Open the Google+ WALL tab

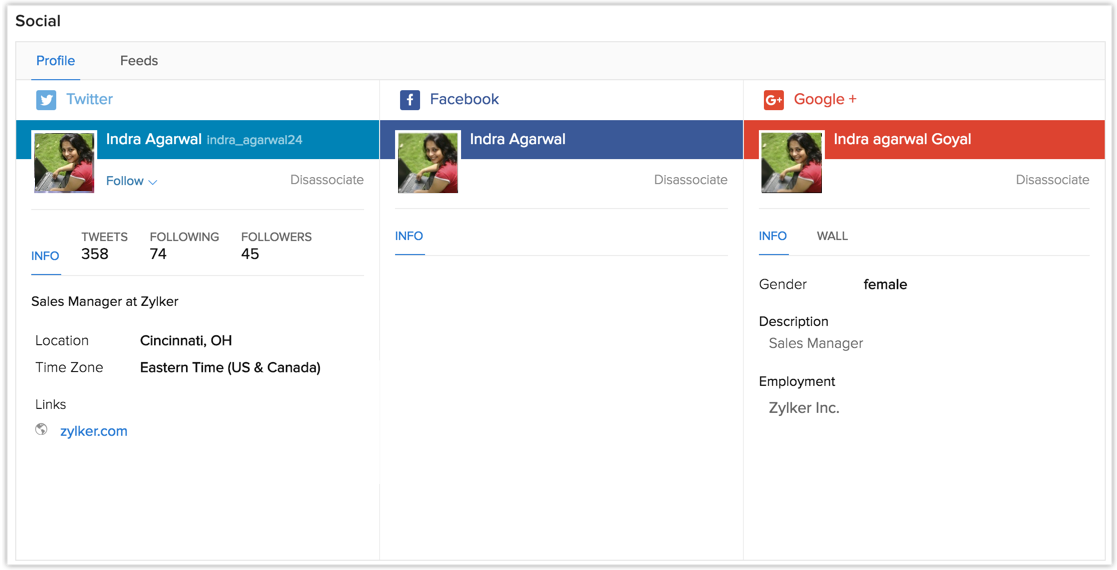(x=832, y=236)
